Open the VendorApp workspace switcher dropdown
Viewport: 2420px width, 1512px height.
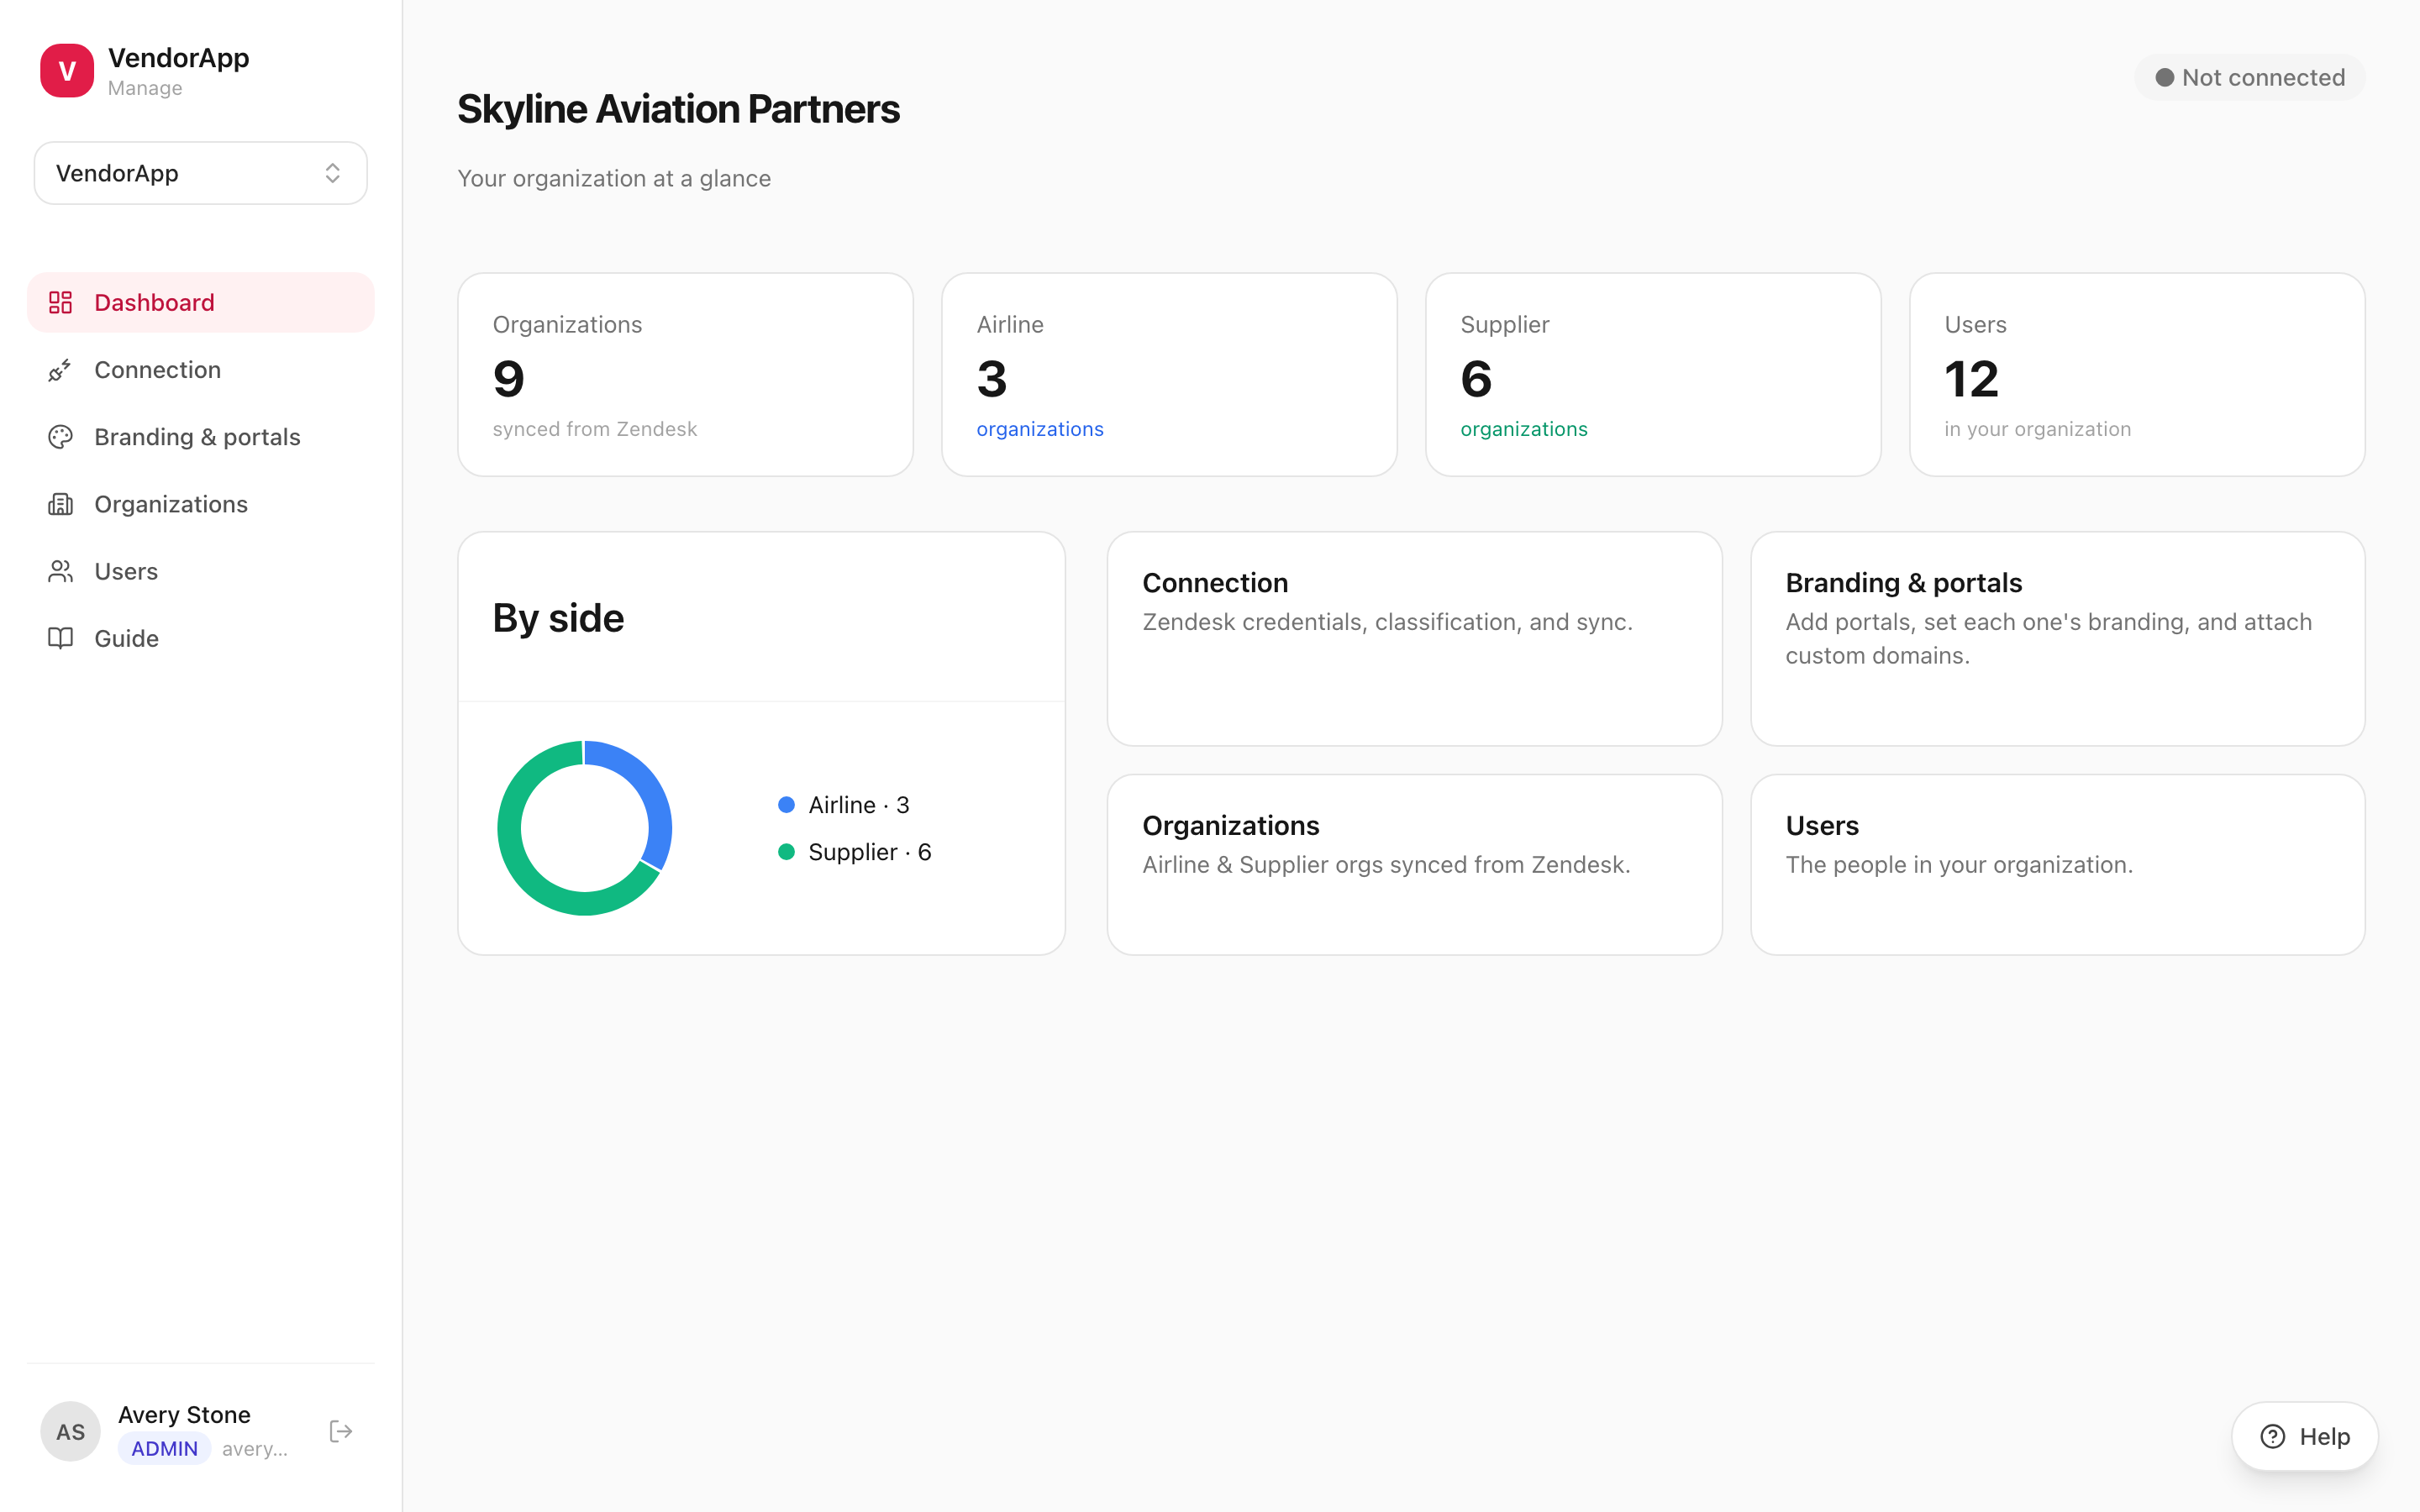pyautogui.click(x=201, y=173)
